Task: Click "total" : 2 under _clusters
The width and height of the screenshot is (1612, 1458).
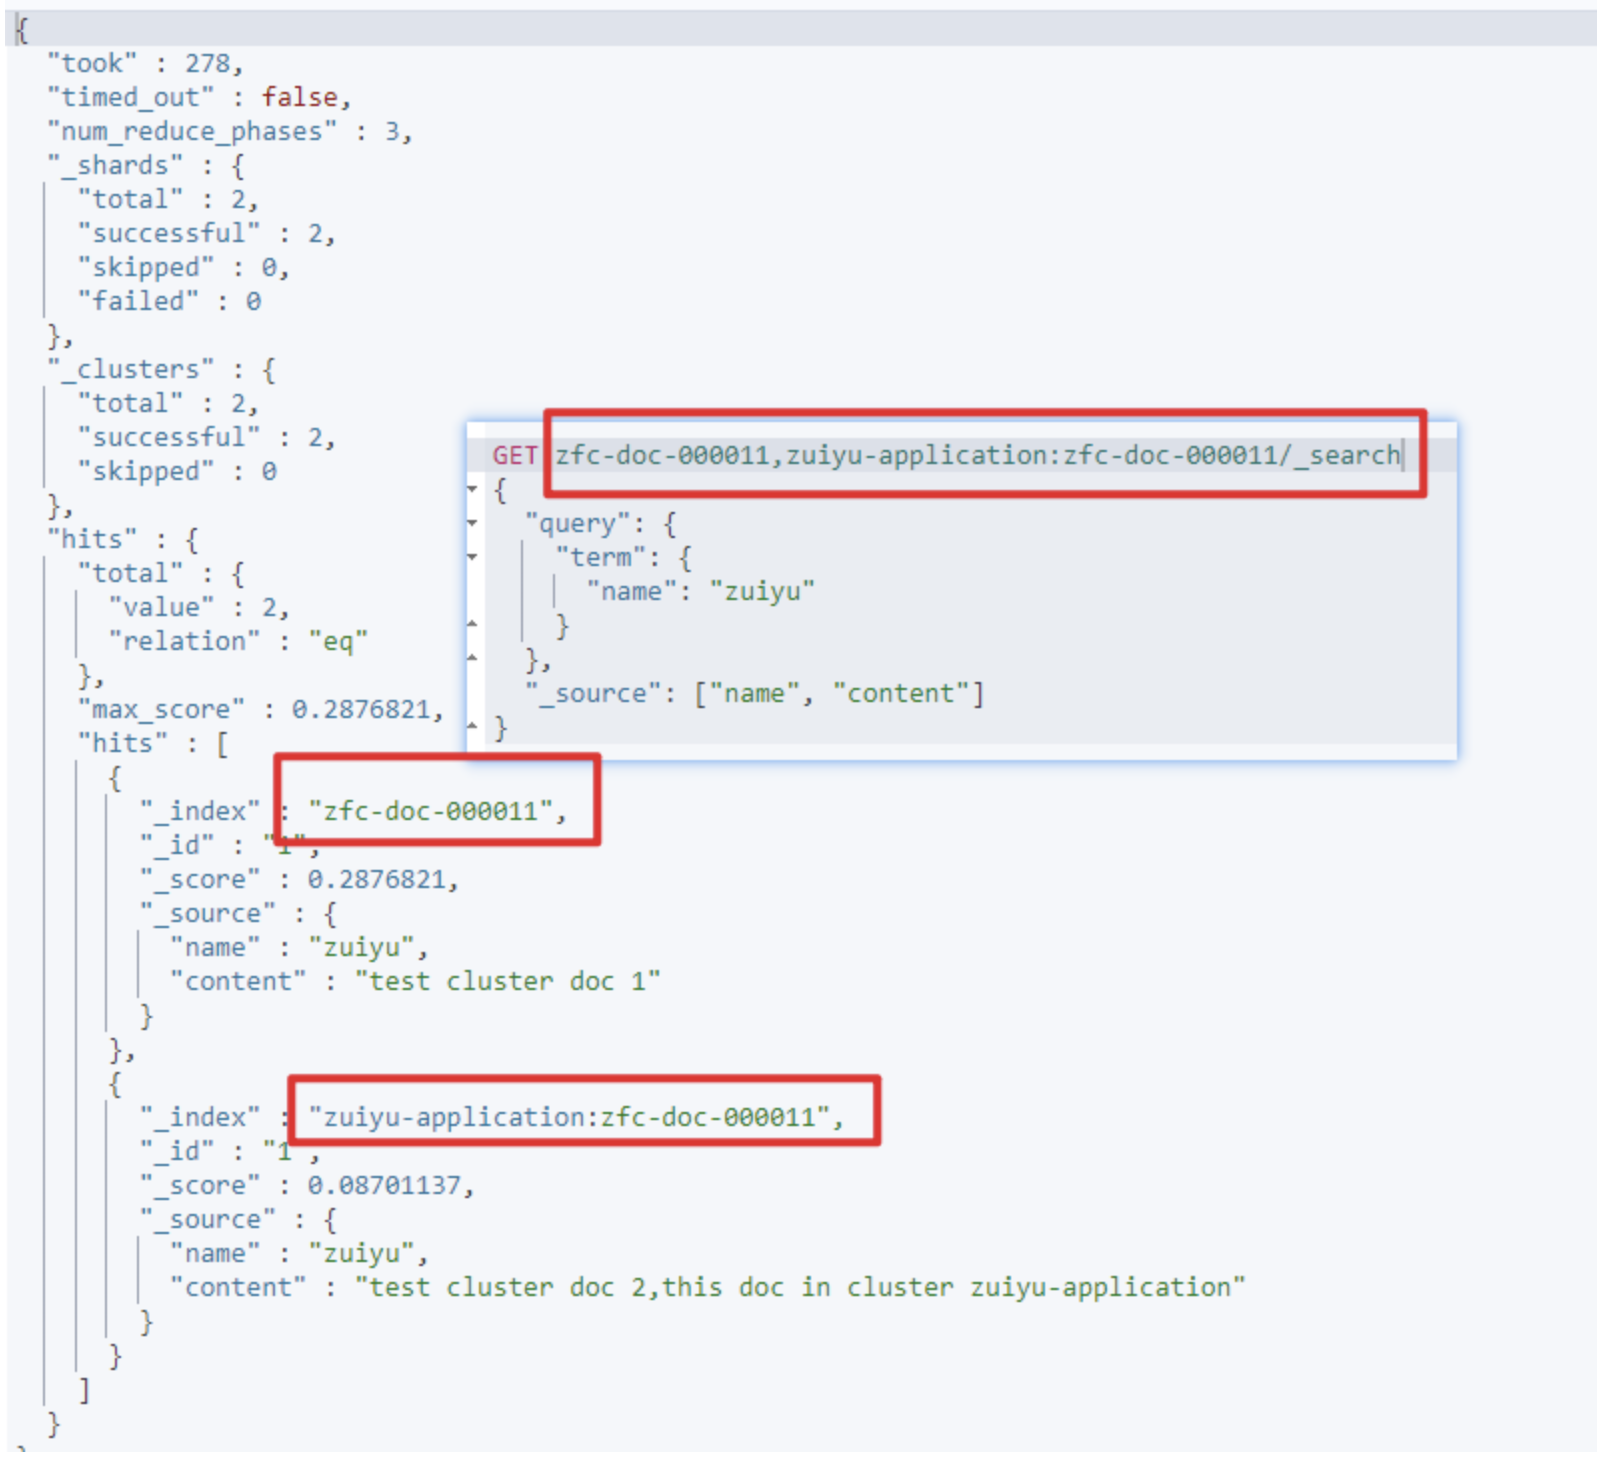Action: (168, 404)
